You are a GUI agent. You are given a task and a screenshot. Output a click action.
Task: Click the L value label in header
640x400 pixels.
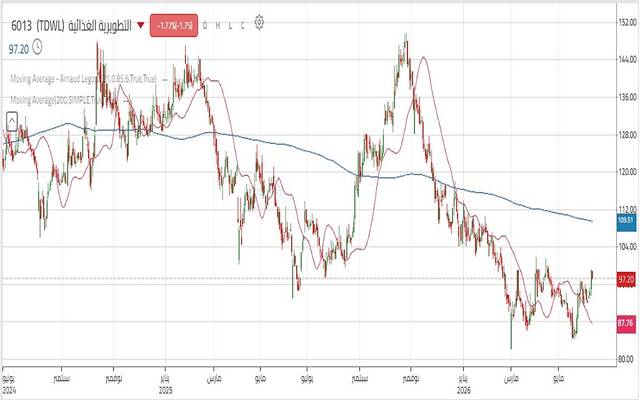(230, 26)
